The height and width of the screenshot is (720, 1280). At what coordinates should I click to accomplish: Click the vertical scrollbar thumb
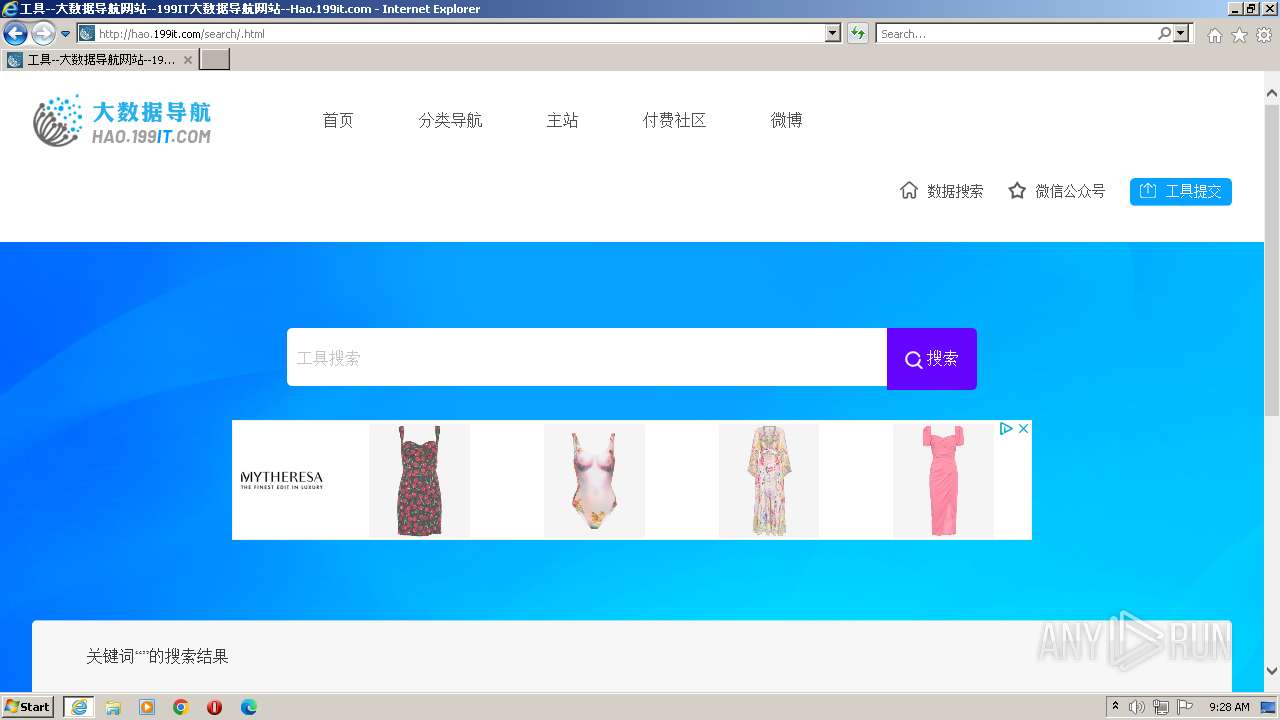pyautogui.click(x=1272, y=260)
